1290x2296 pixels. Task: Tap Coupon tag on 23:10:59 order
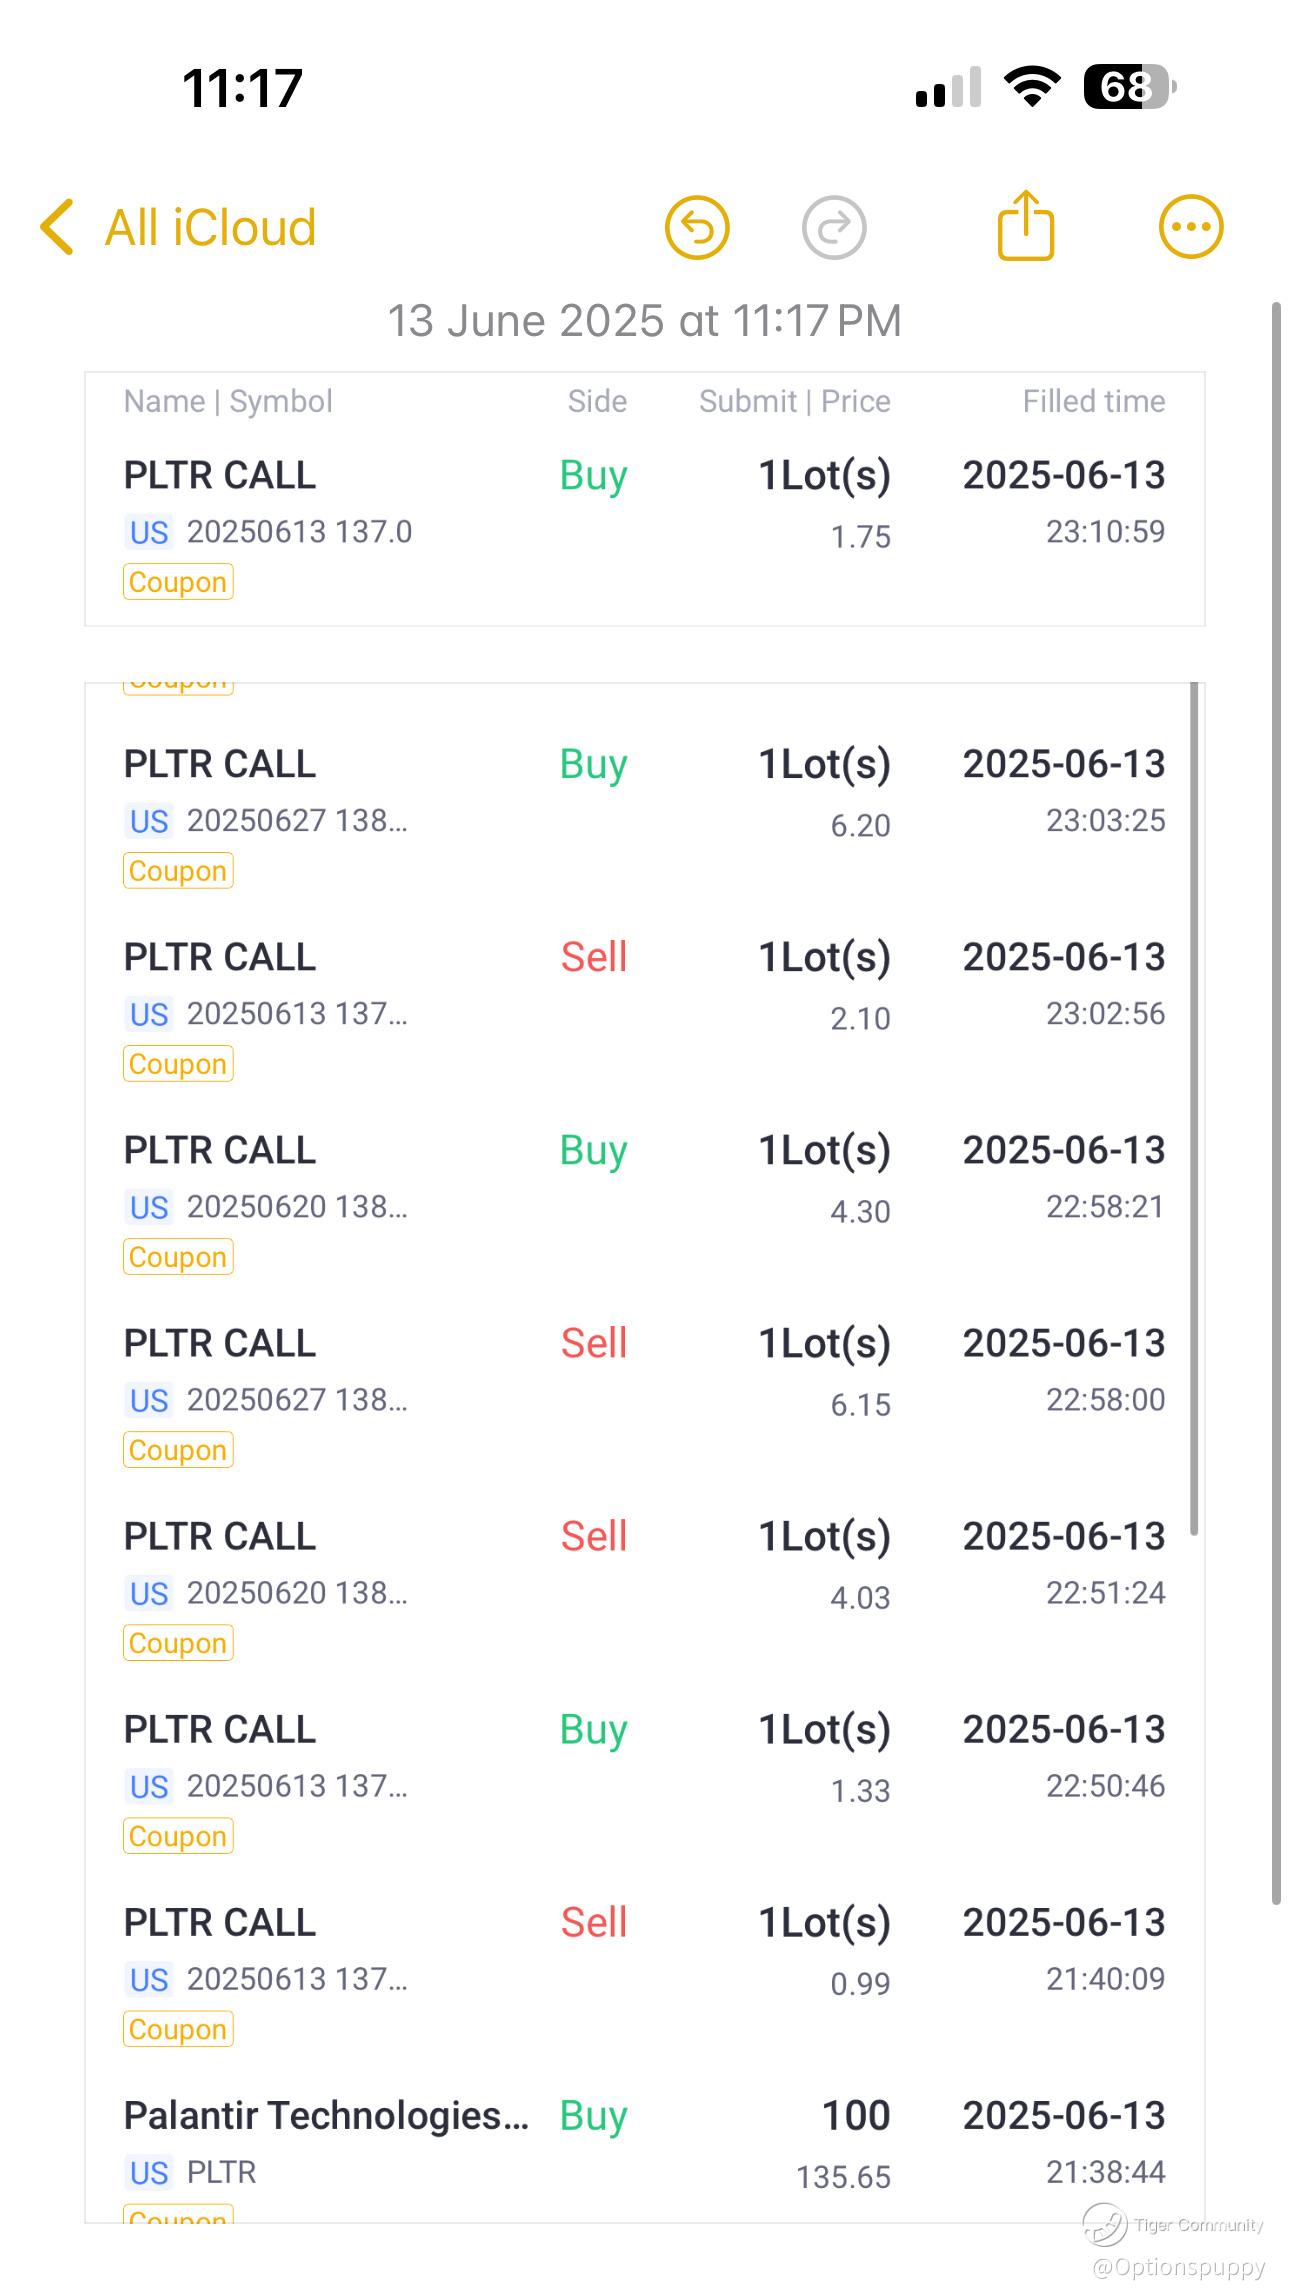coord(178,582)
